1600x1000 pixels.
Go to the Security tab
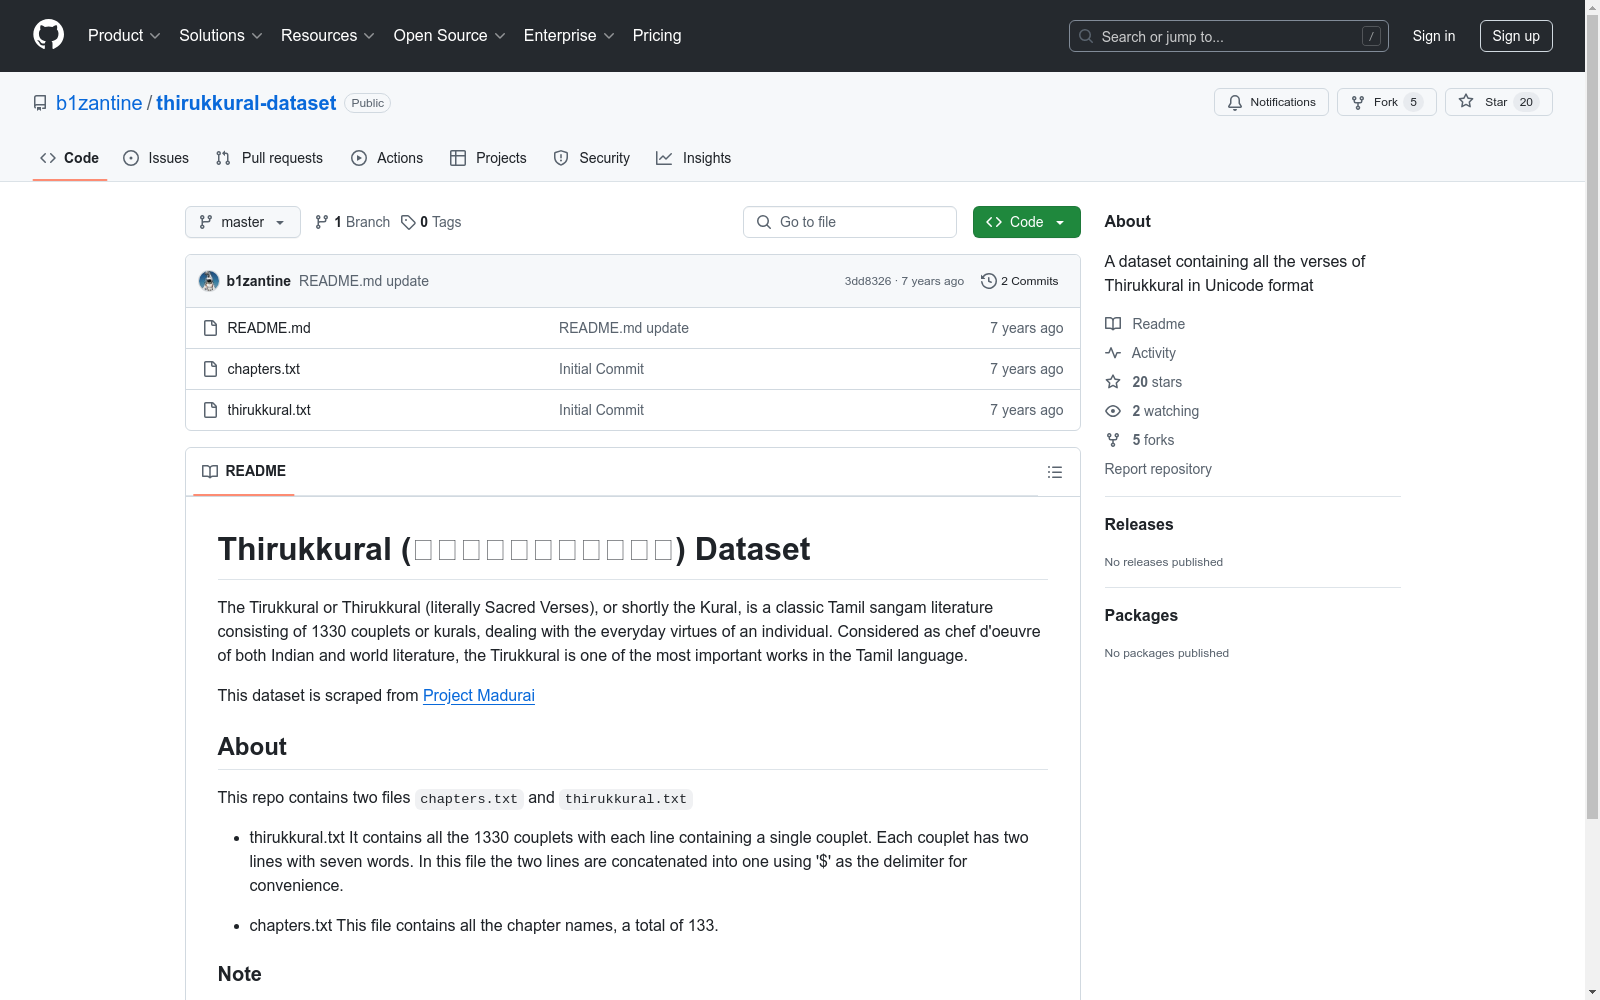point(592,158)
